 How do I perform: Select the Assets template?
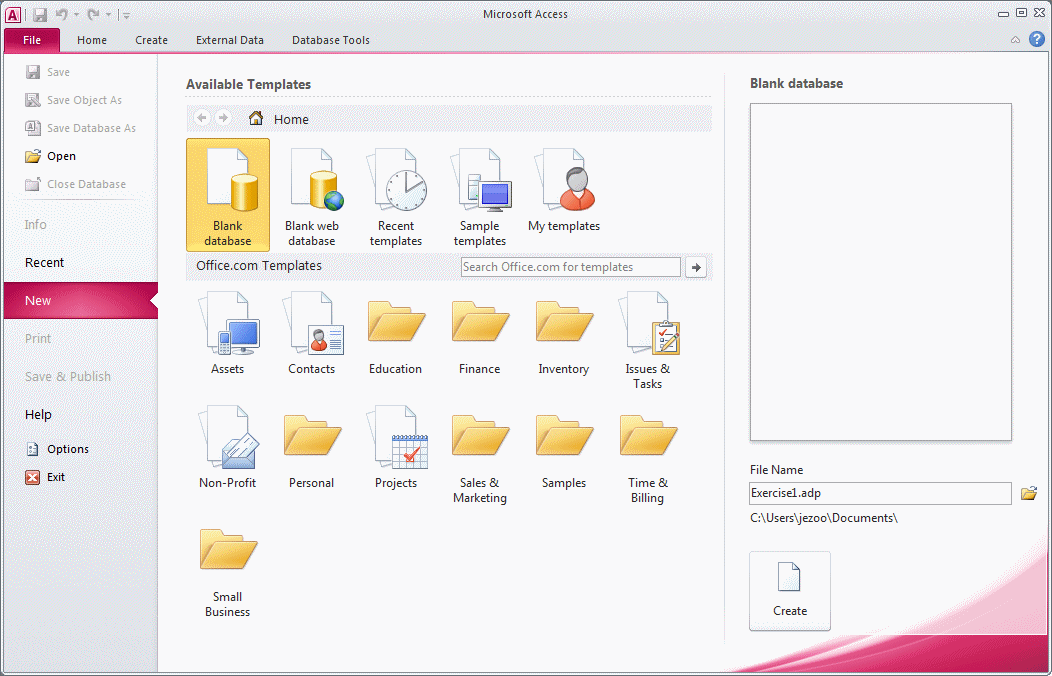[227, 332]
